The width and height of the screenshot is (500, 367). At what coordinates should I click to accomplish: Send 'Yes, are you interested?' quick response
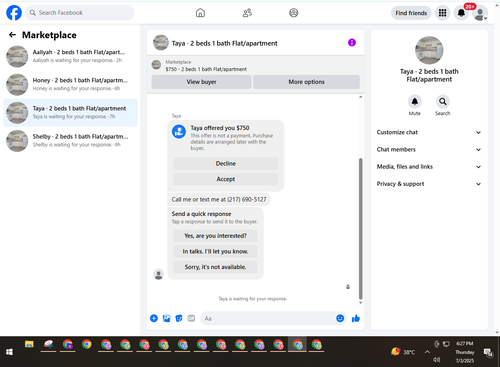215,236
